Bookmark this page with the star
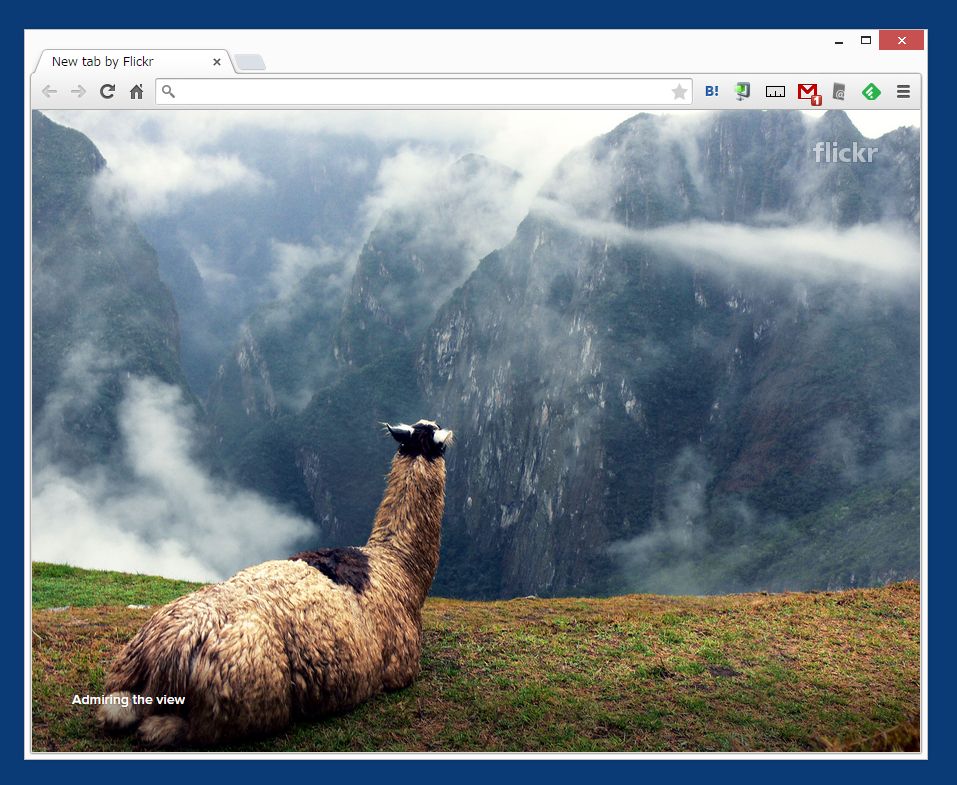 [679, 92]
